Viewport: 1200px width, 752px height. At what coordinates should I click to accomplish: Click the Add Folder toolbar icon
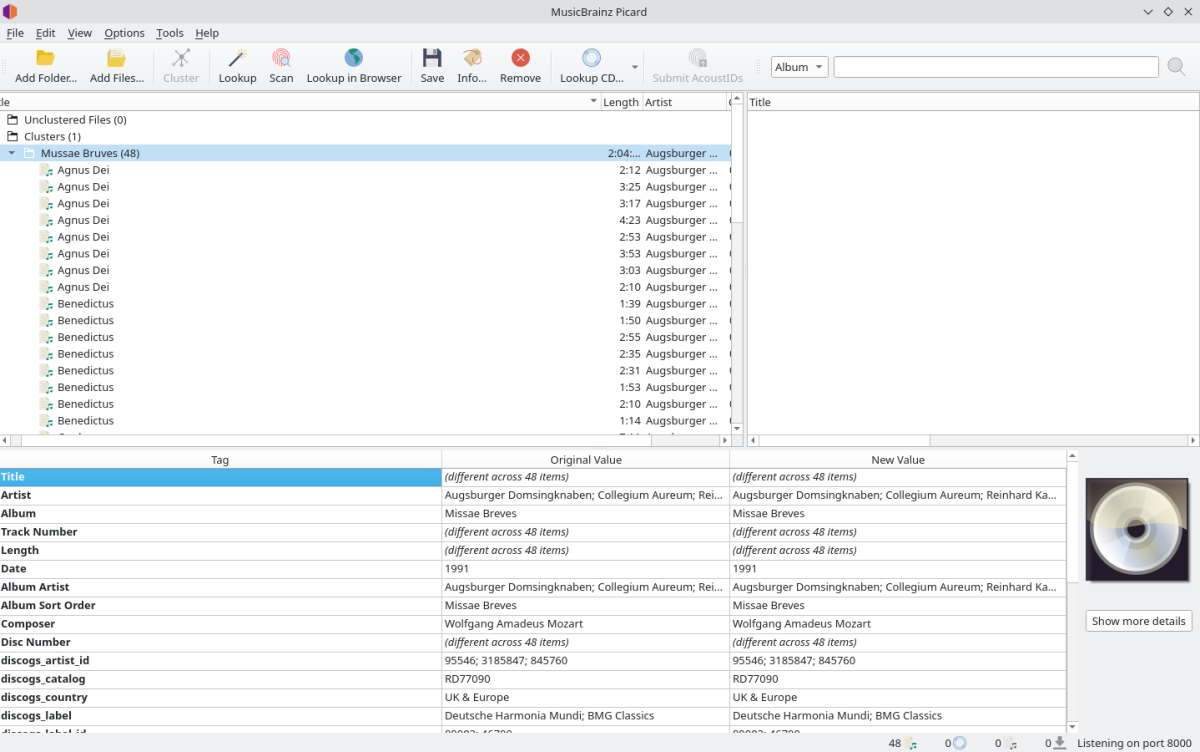click(x=45, y=59)
